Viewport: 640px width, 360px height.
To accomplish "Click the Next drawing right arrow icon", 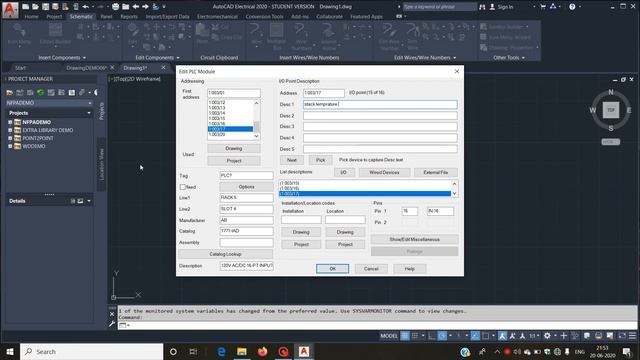I will coord(145,7).
